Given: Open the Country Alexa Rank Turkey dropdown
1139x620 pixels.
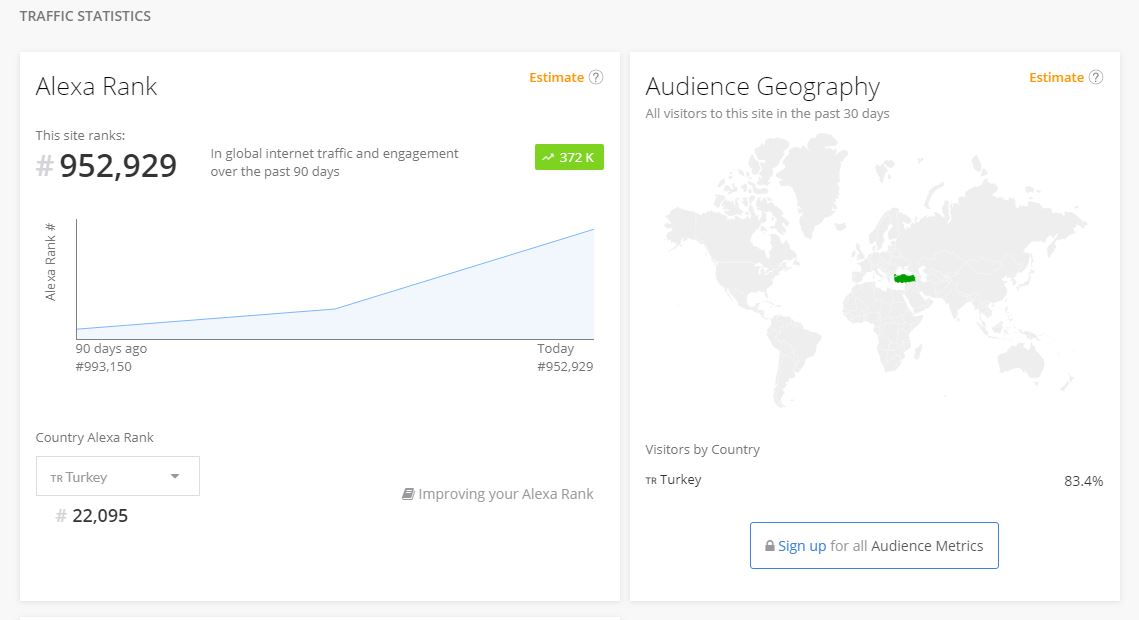Looking at the screenshot, I should tap(118, 476).
